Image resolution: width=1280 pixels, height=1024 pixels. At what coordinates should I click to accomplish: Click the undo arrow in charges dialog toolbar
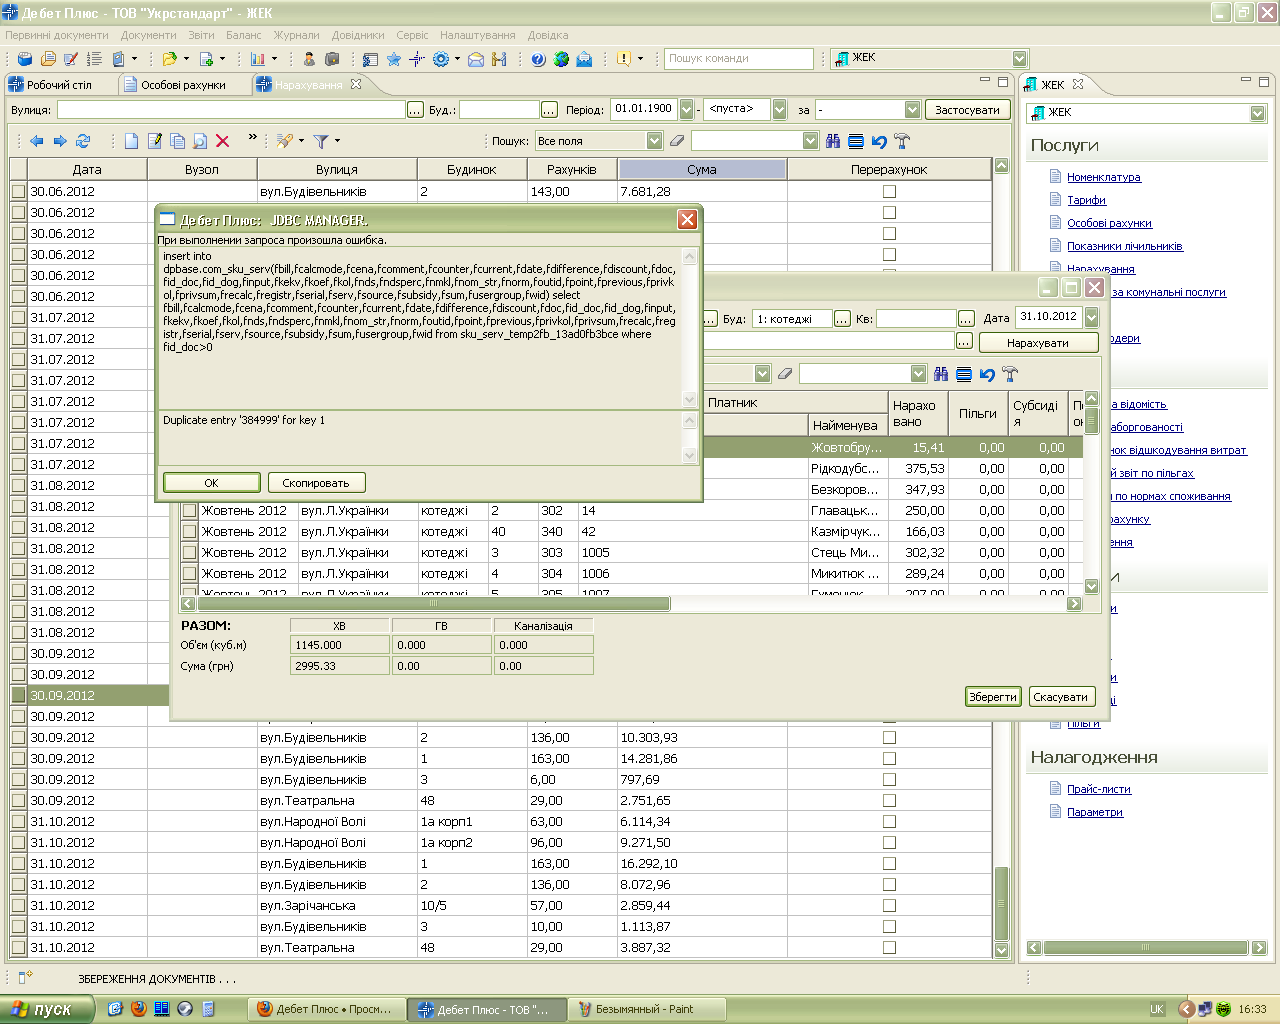pyautogui.click(x=987, y=374)
